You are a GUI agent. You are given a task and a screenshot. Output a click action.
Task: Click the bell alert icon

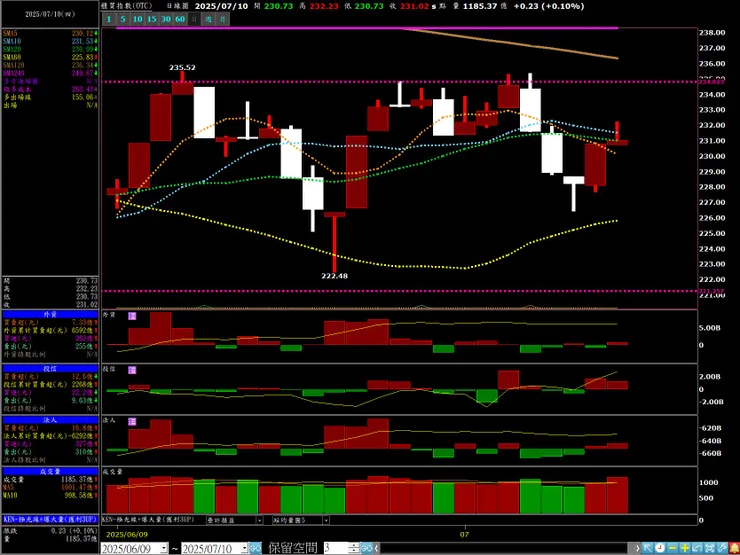[x=734, y=548]
